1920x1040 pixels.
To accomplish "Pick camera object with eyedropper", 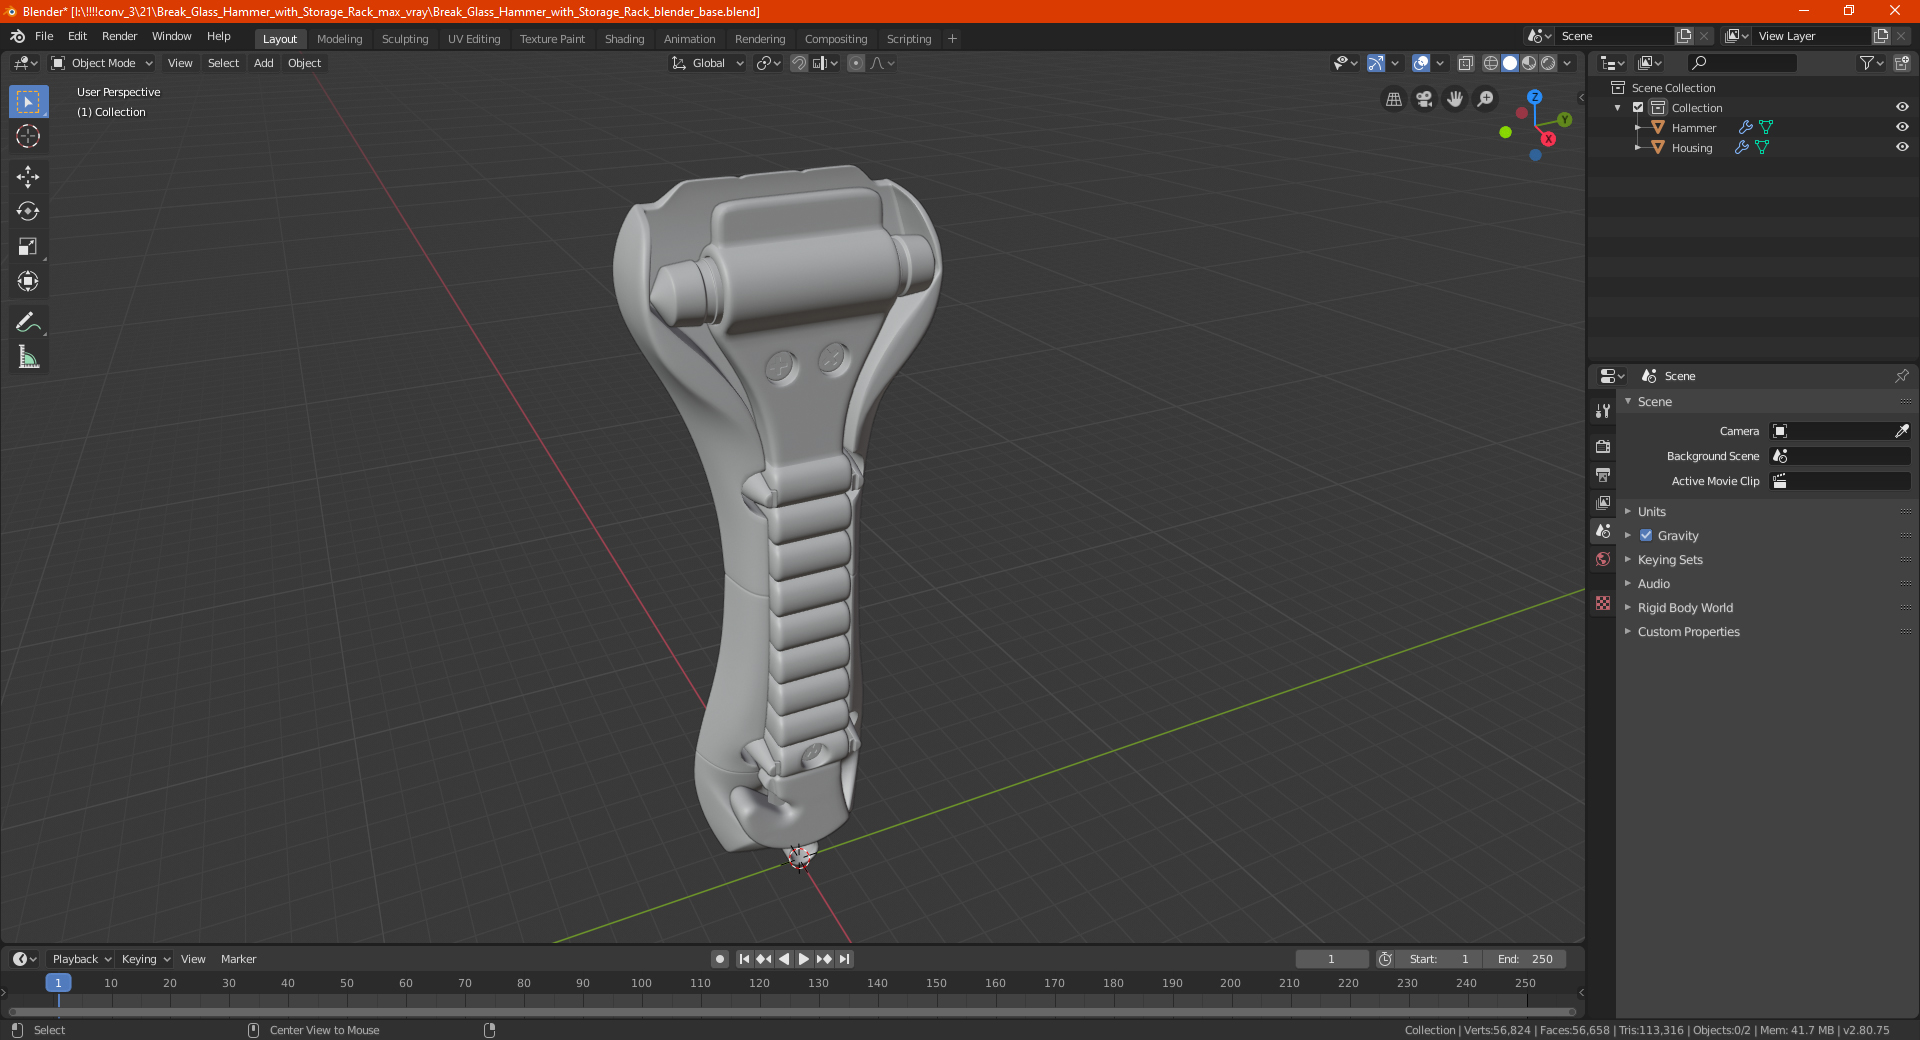I will coord(1901,431).
